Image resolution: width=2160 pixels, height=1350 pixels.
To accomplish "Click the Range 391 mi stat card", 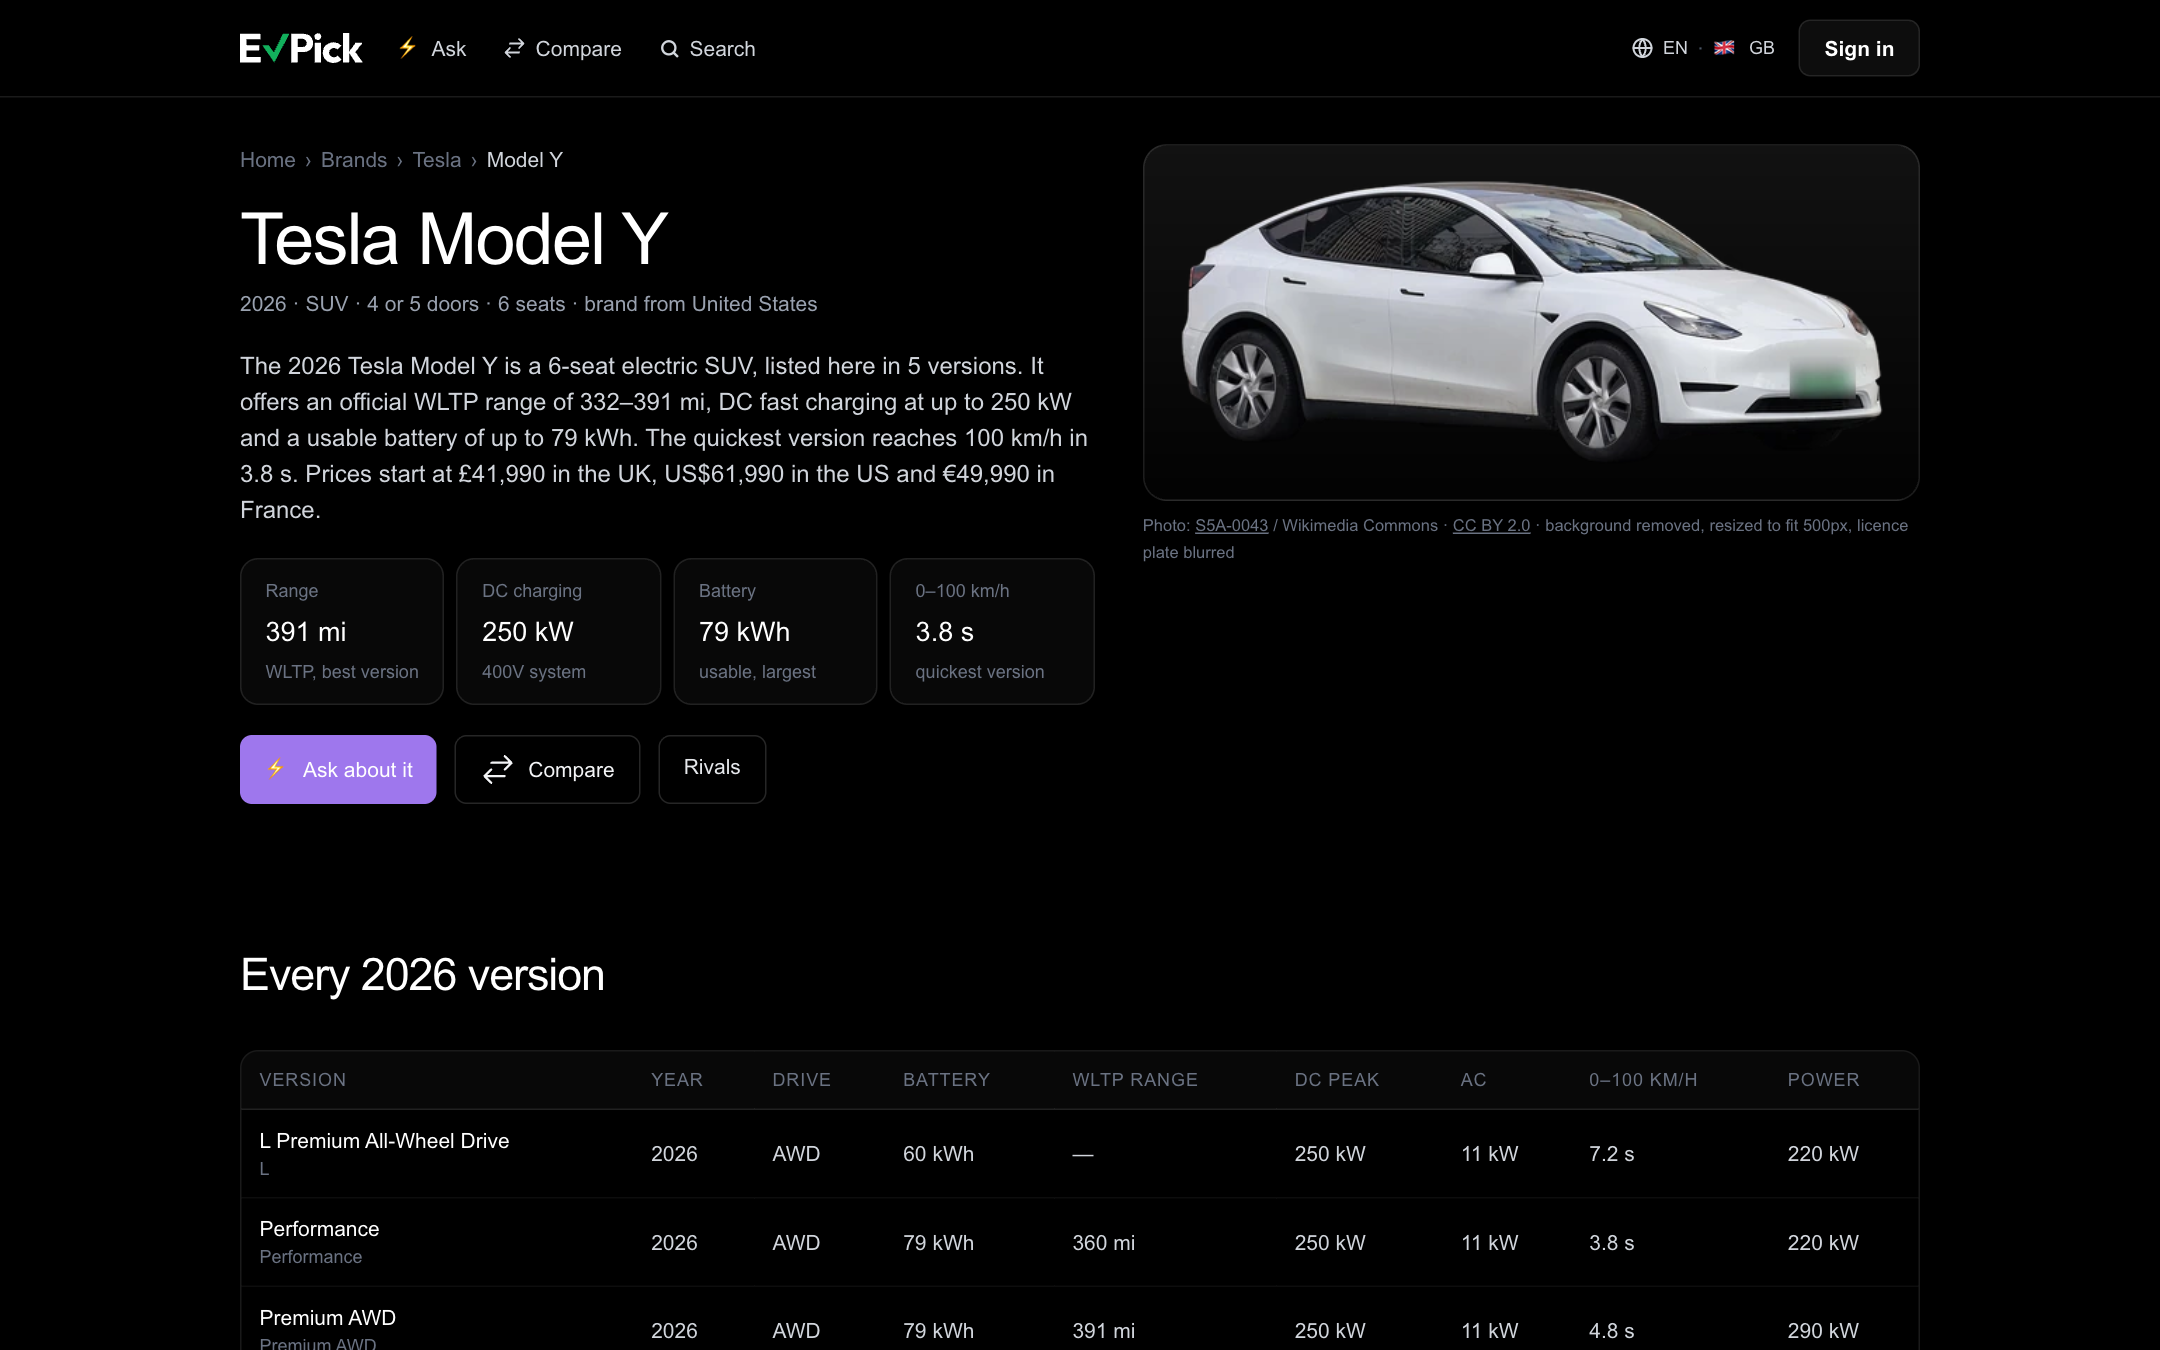I will [341, 631].
